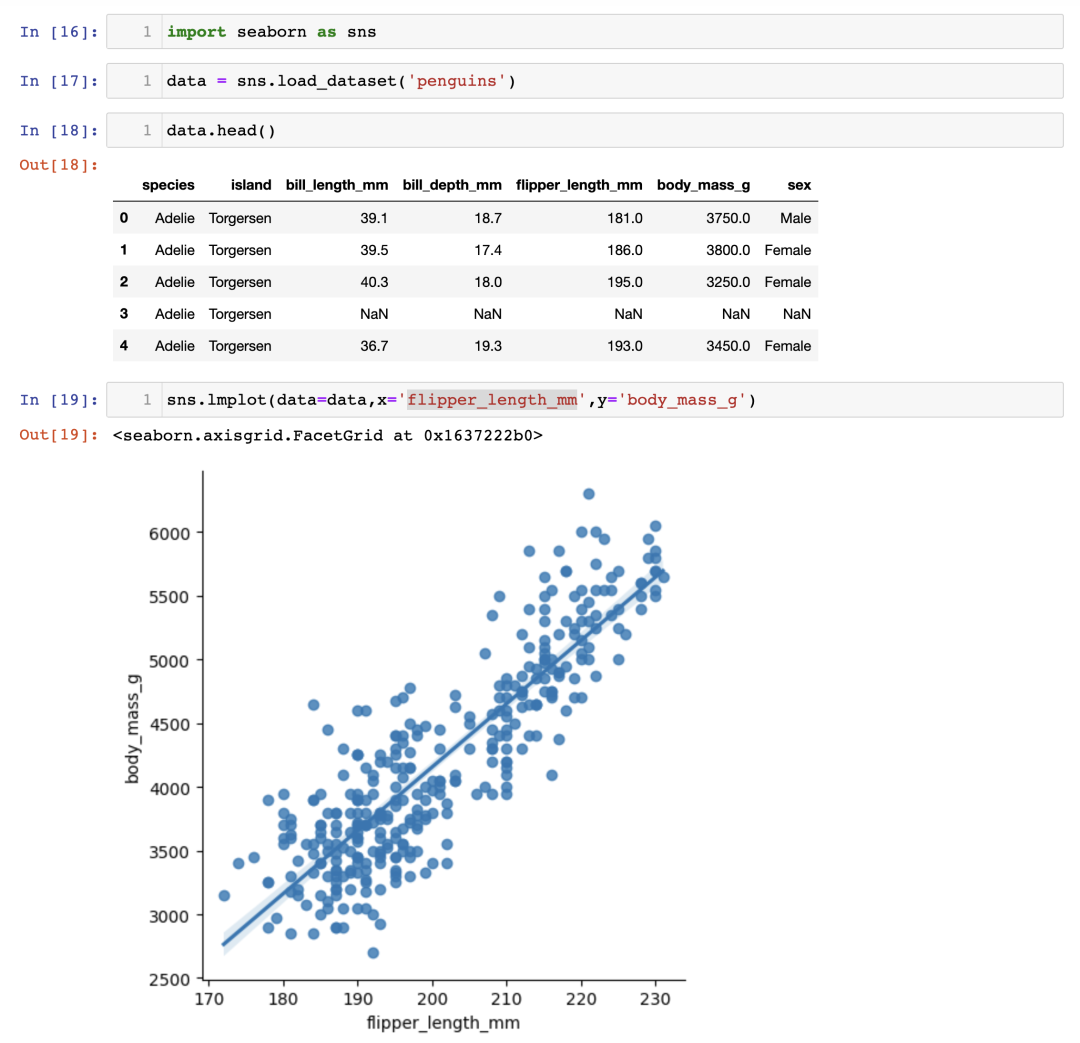Viewport: 1080px width, 1043px height.
Task: Click the flipper length value 186.0
Action: 625,250
